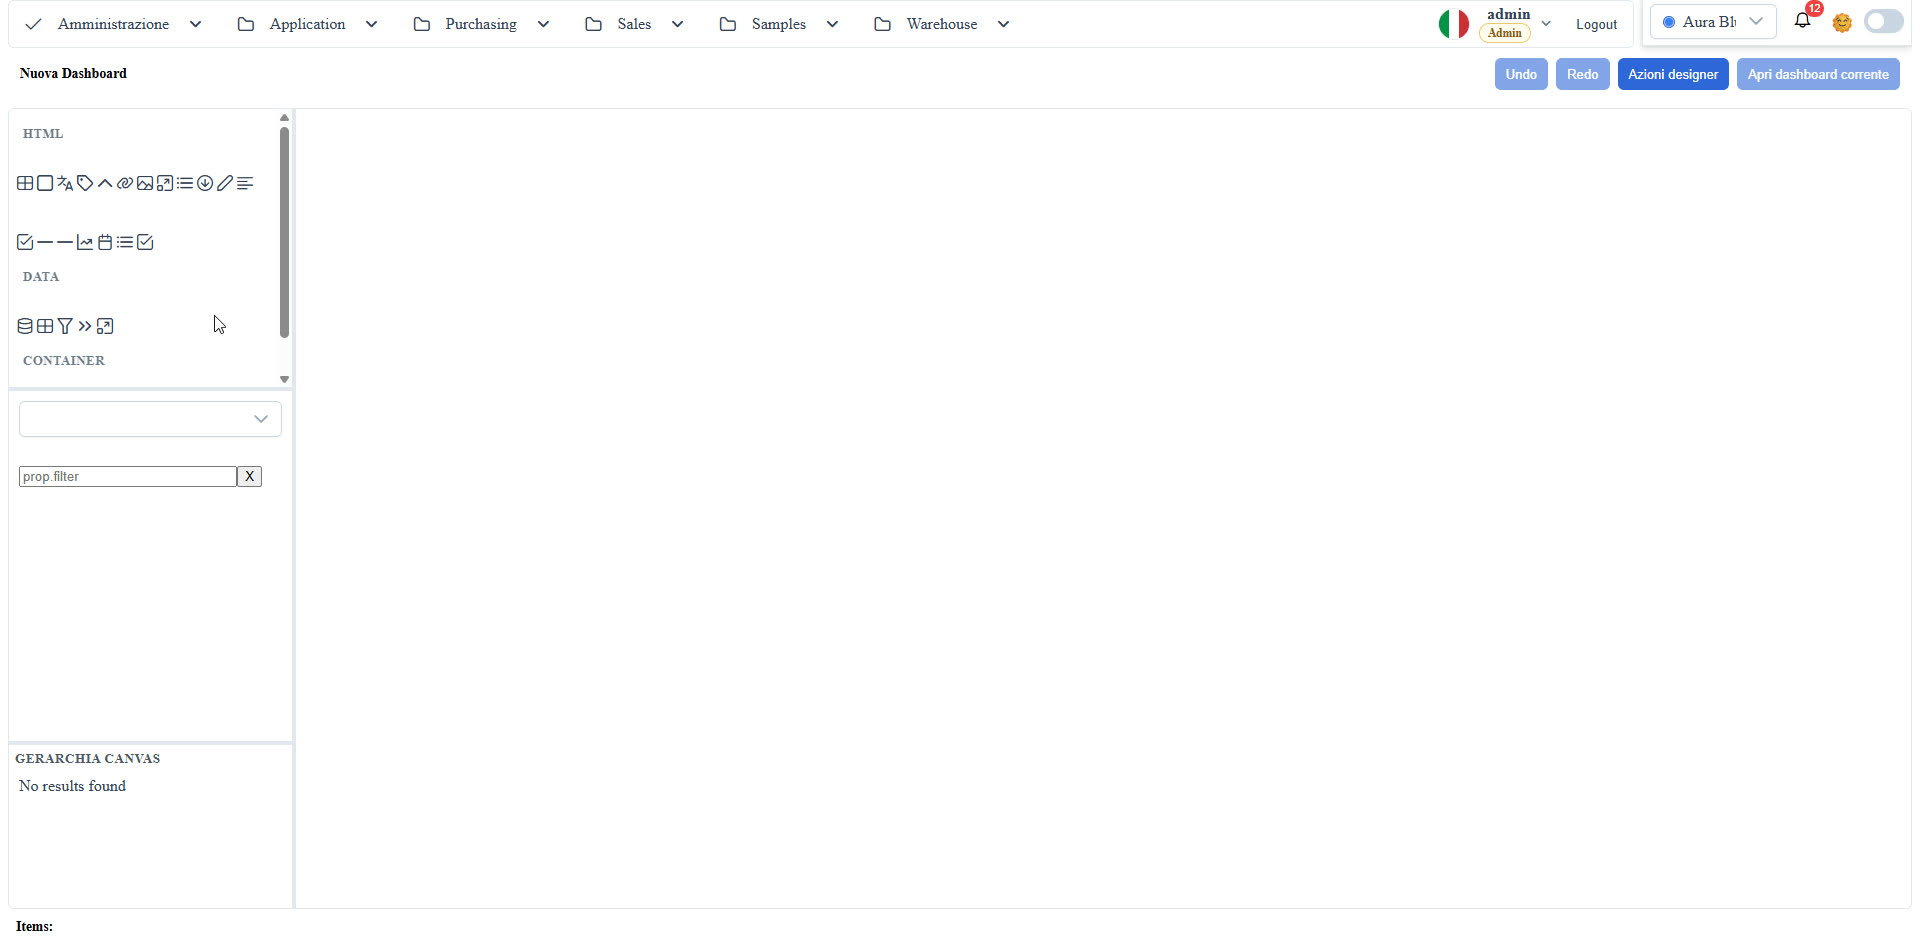Click the Admin role badge

click(x=1505, y=33)
